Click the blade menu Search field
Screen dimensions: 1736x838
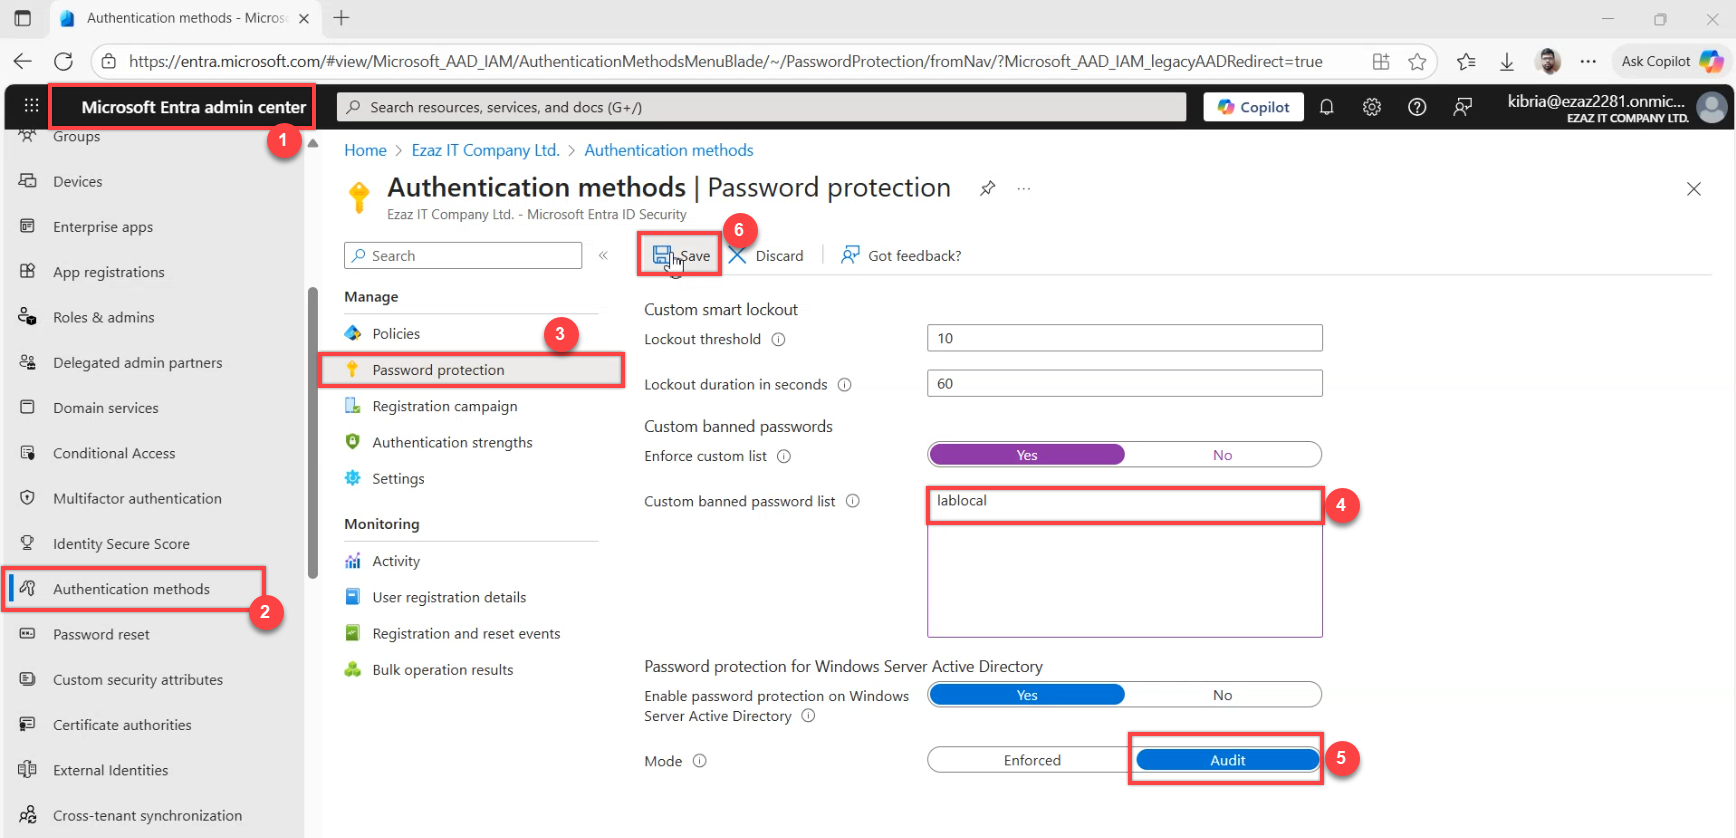(463, 256)
